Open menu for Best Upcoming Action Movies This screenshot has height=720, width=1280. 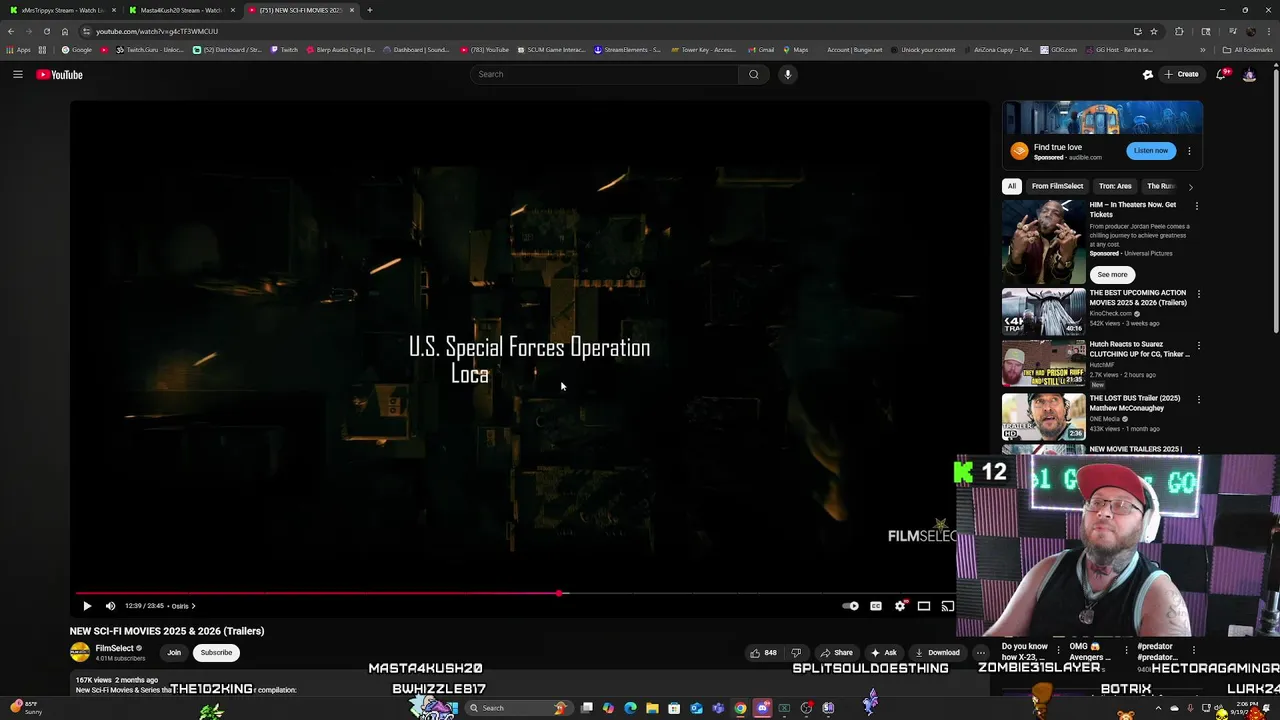tap(1198, 294)
